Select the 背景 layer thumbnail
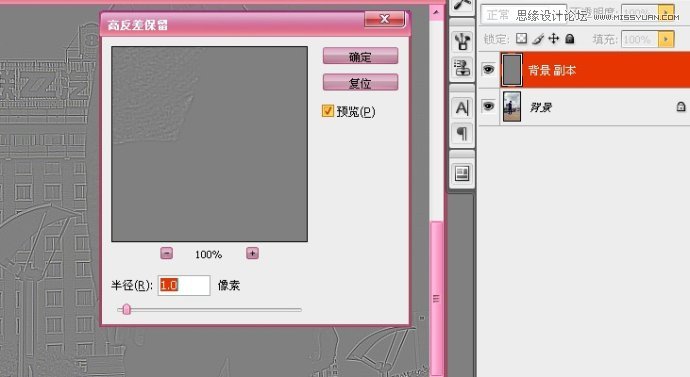 coord(512,106)
